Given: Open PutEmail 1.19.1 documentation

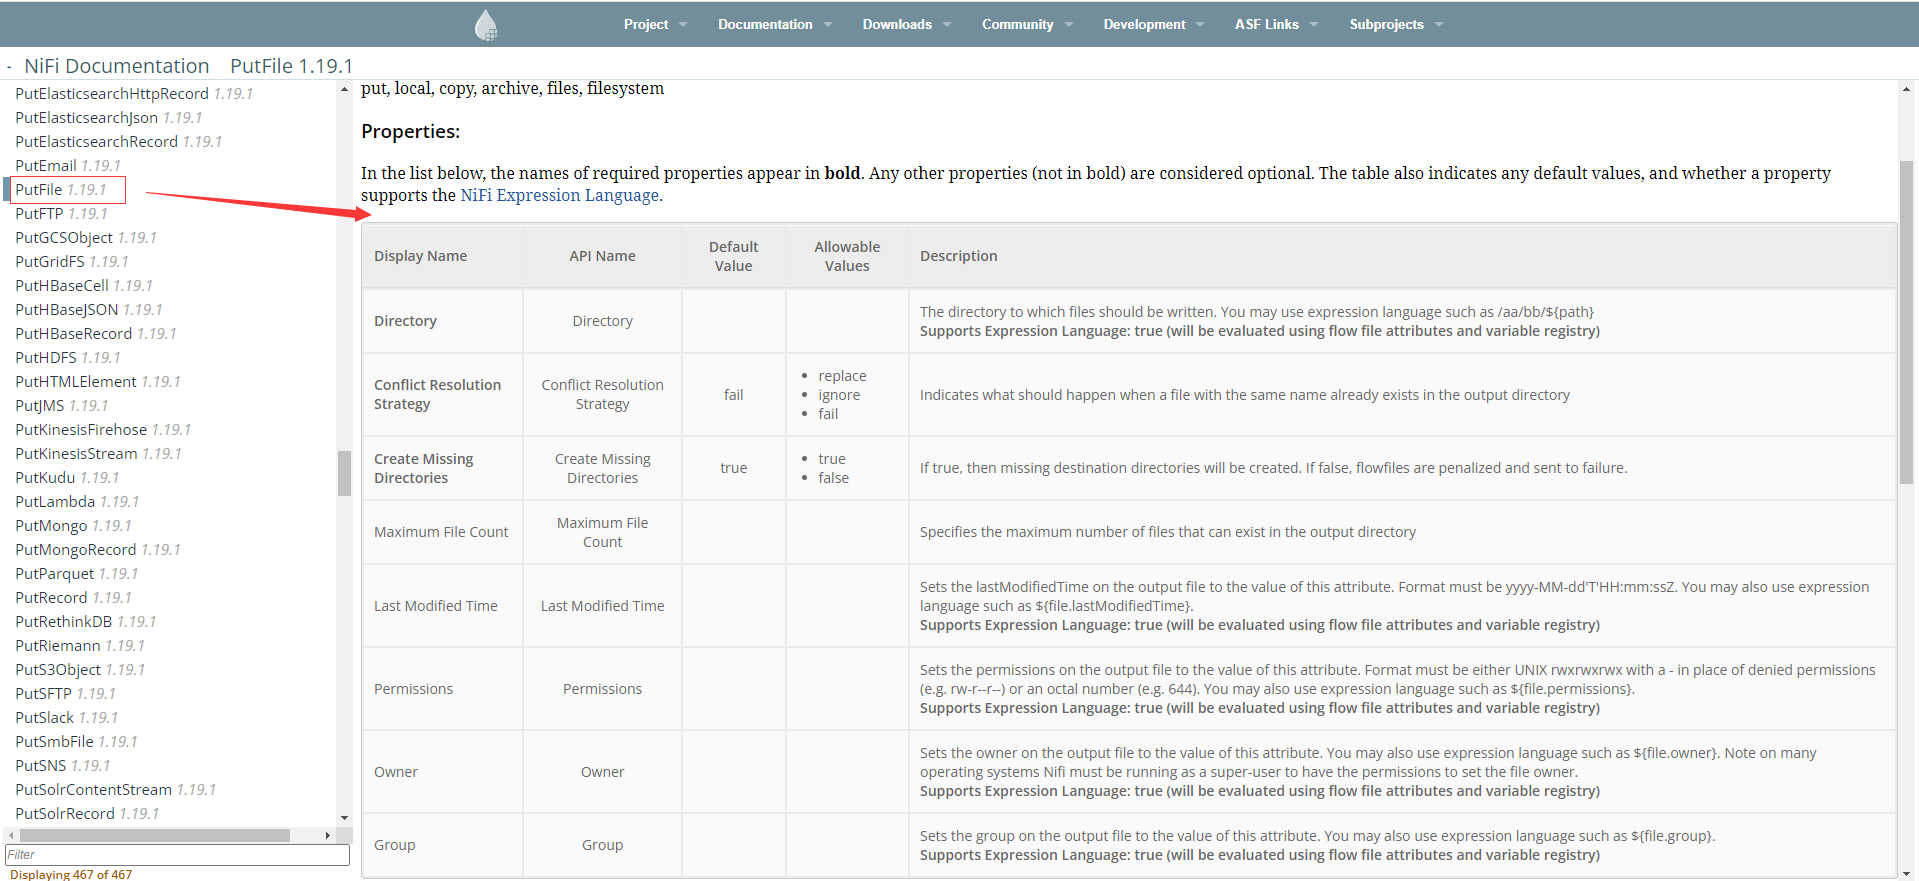Looking at the screenshot, I should point(68,166).
